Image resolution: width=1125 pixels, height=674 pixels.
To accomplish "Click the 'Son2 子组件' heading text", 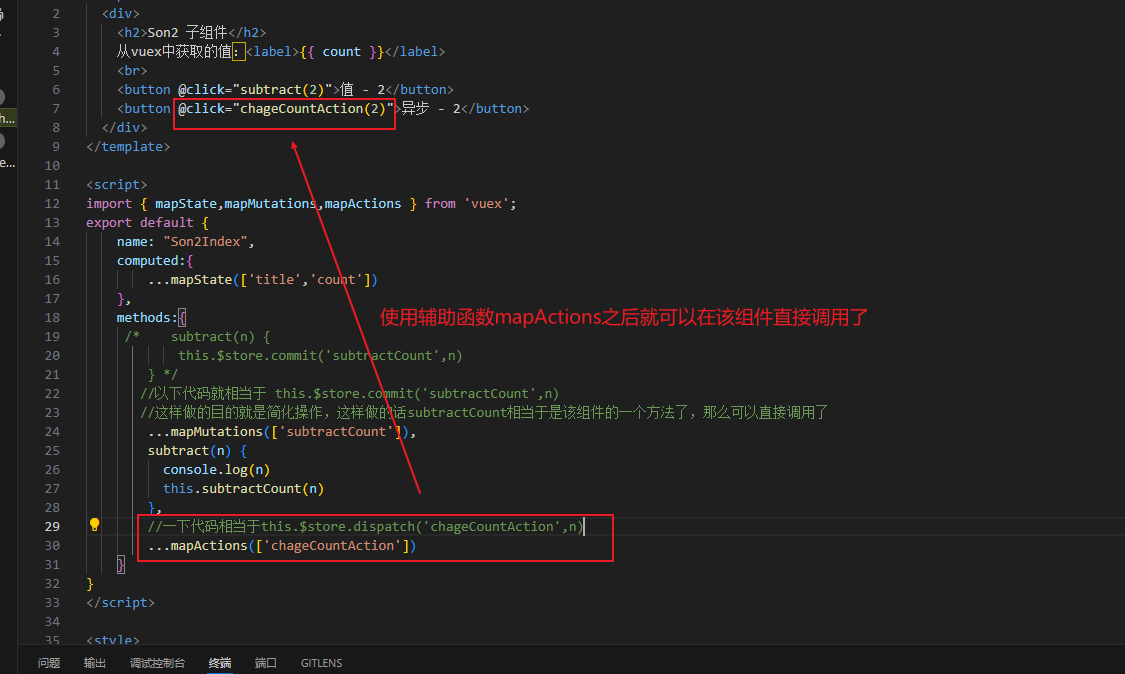I will pos(187,32).
